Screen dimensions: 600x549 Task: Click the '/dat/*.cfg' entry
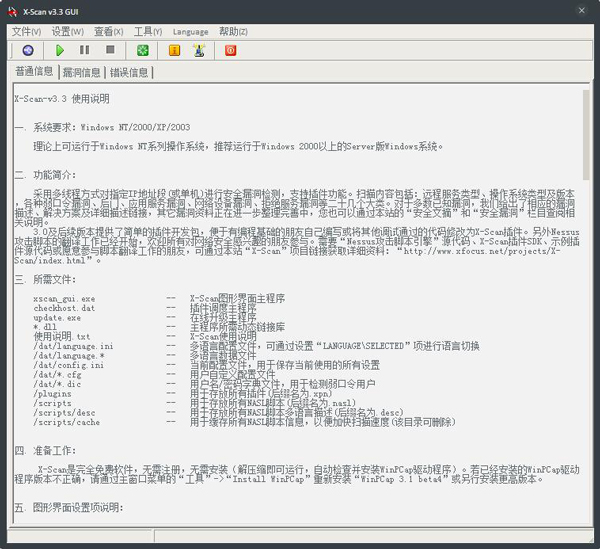coord(57,375)
